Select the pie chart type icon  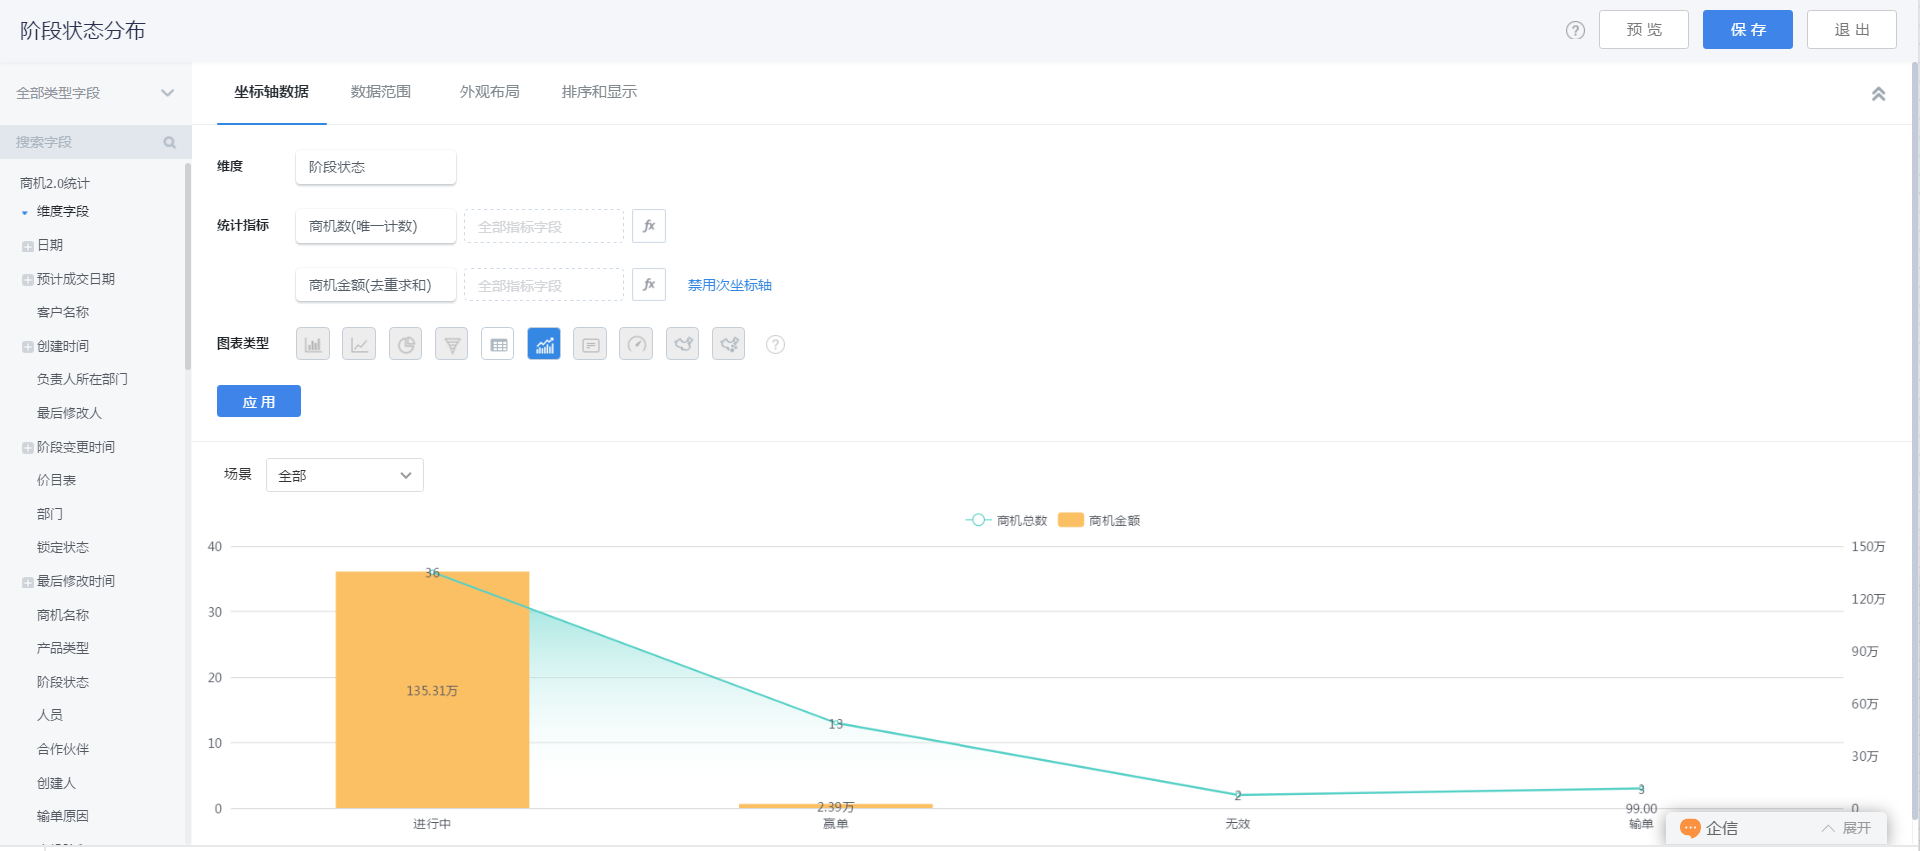[405, 344]
